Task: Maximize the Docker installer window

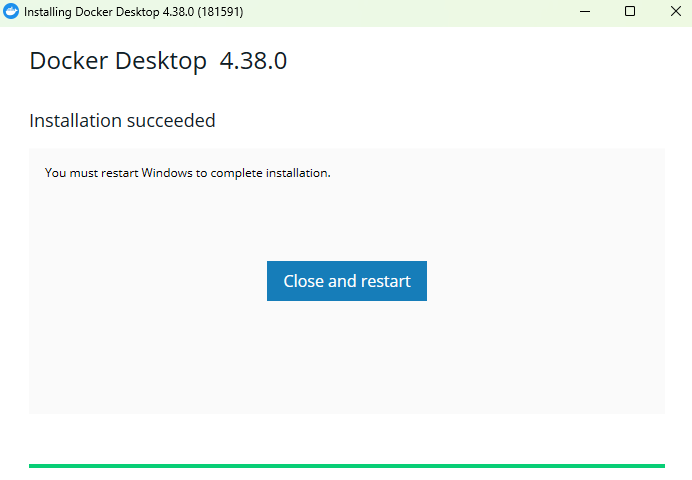Action: (x=630, y=11)
